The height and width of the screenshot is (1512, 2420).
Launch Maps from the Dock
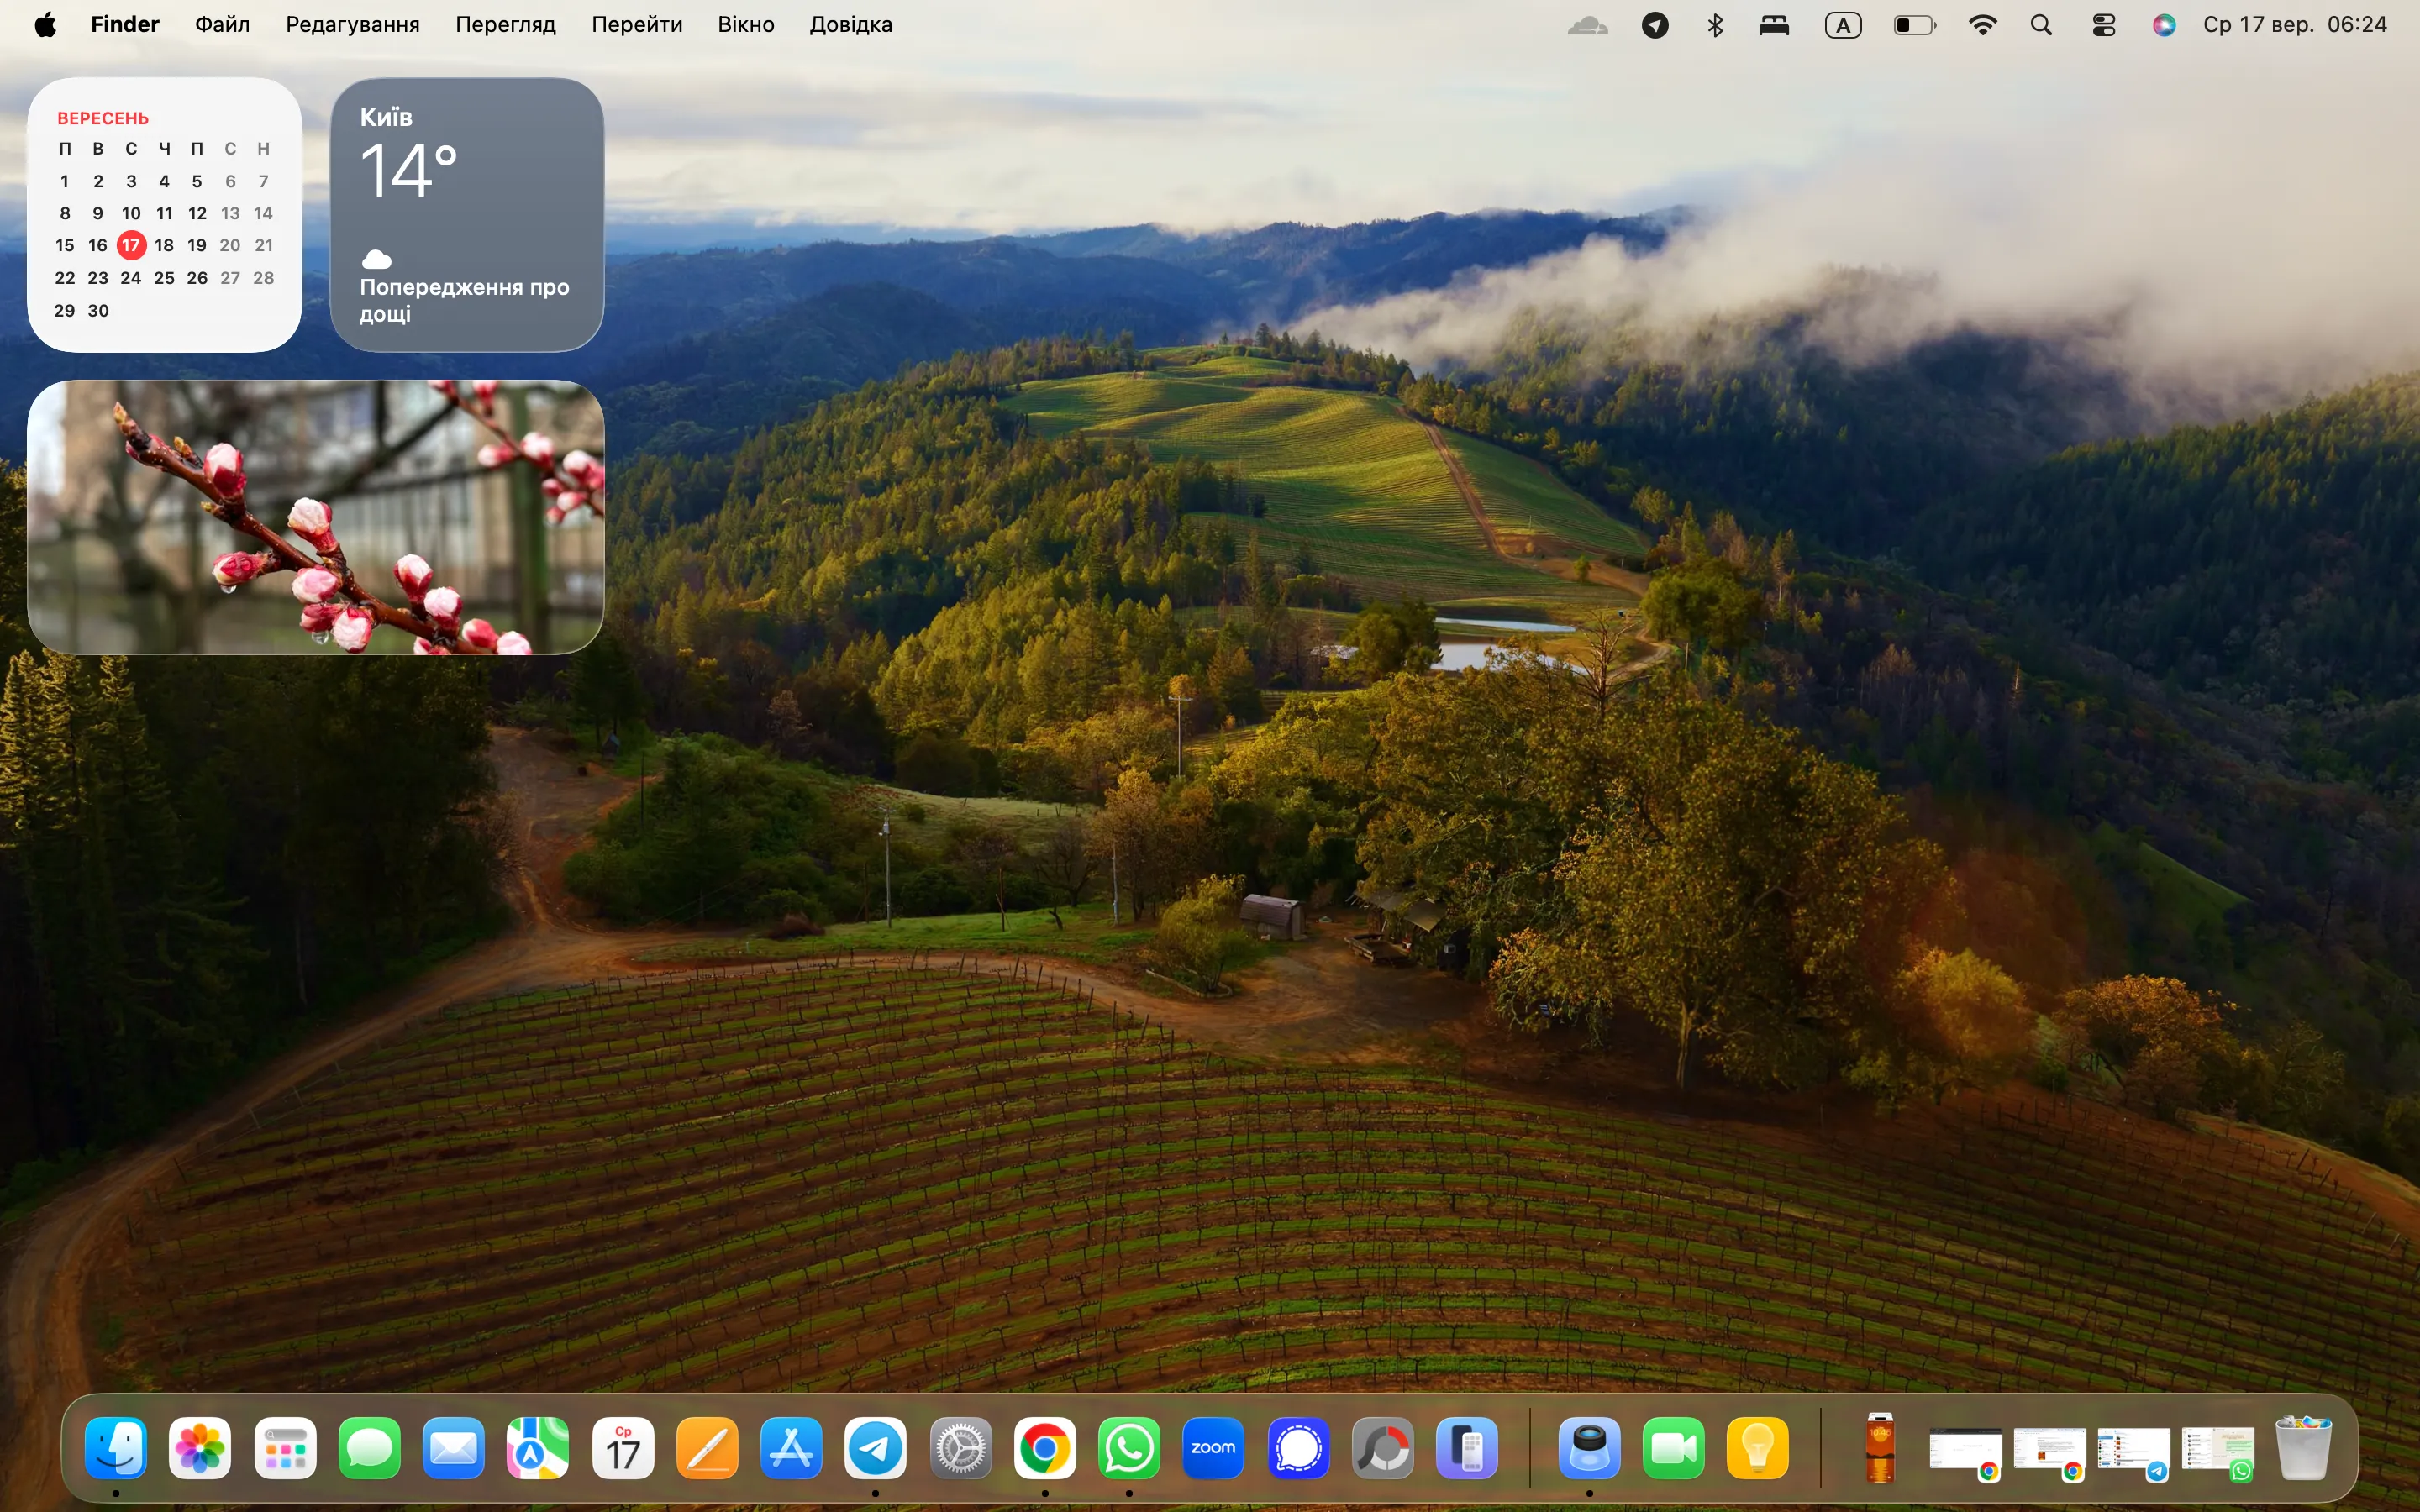point(537,1448)
